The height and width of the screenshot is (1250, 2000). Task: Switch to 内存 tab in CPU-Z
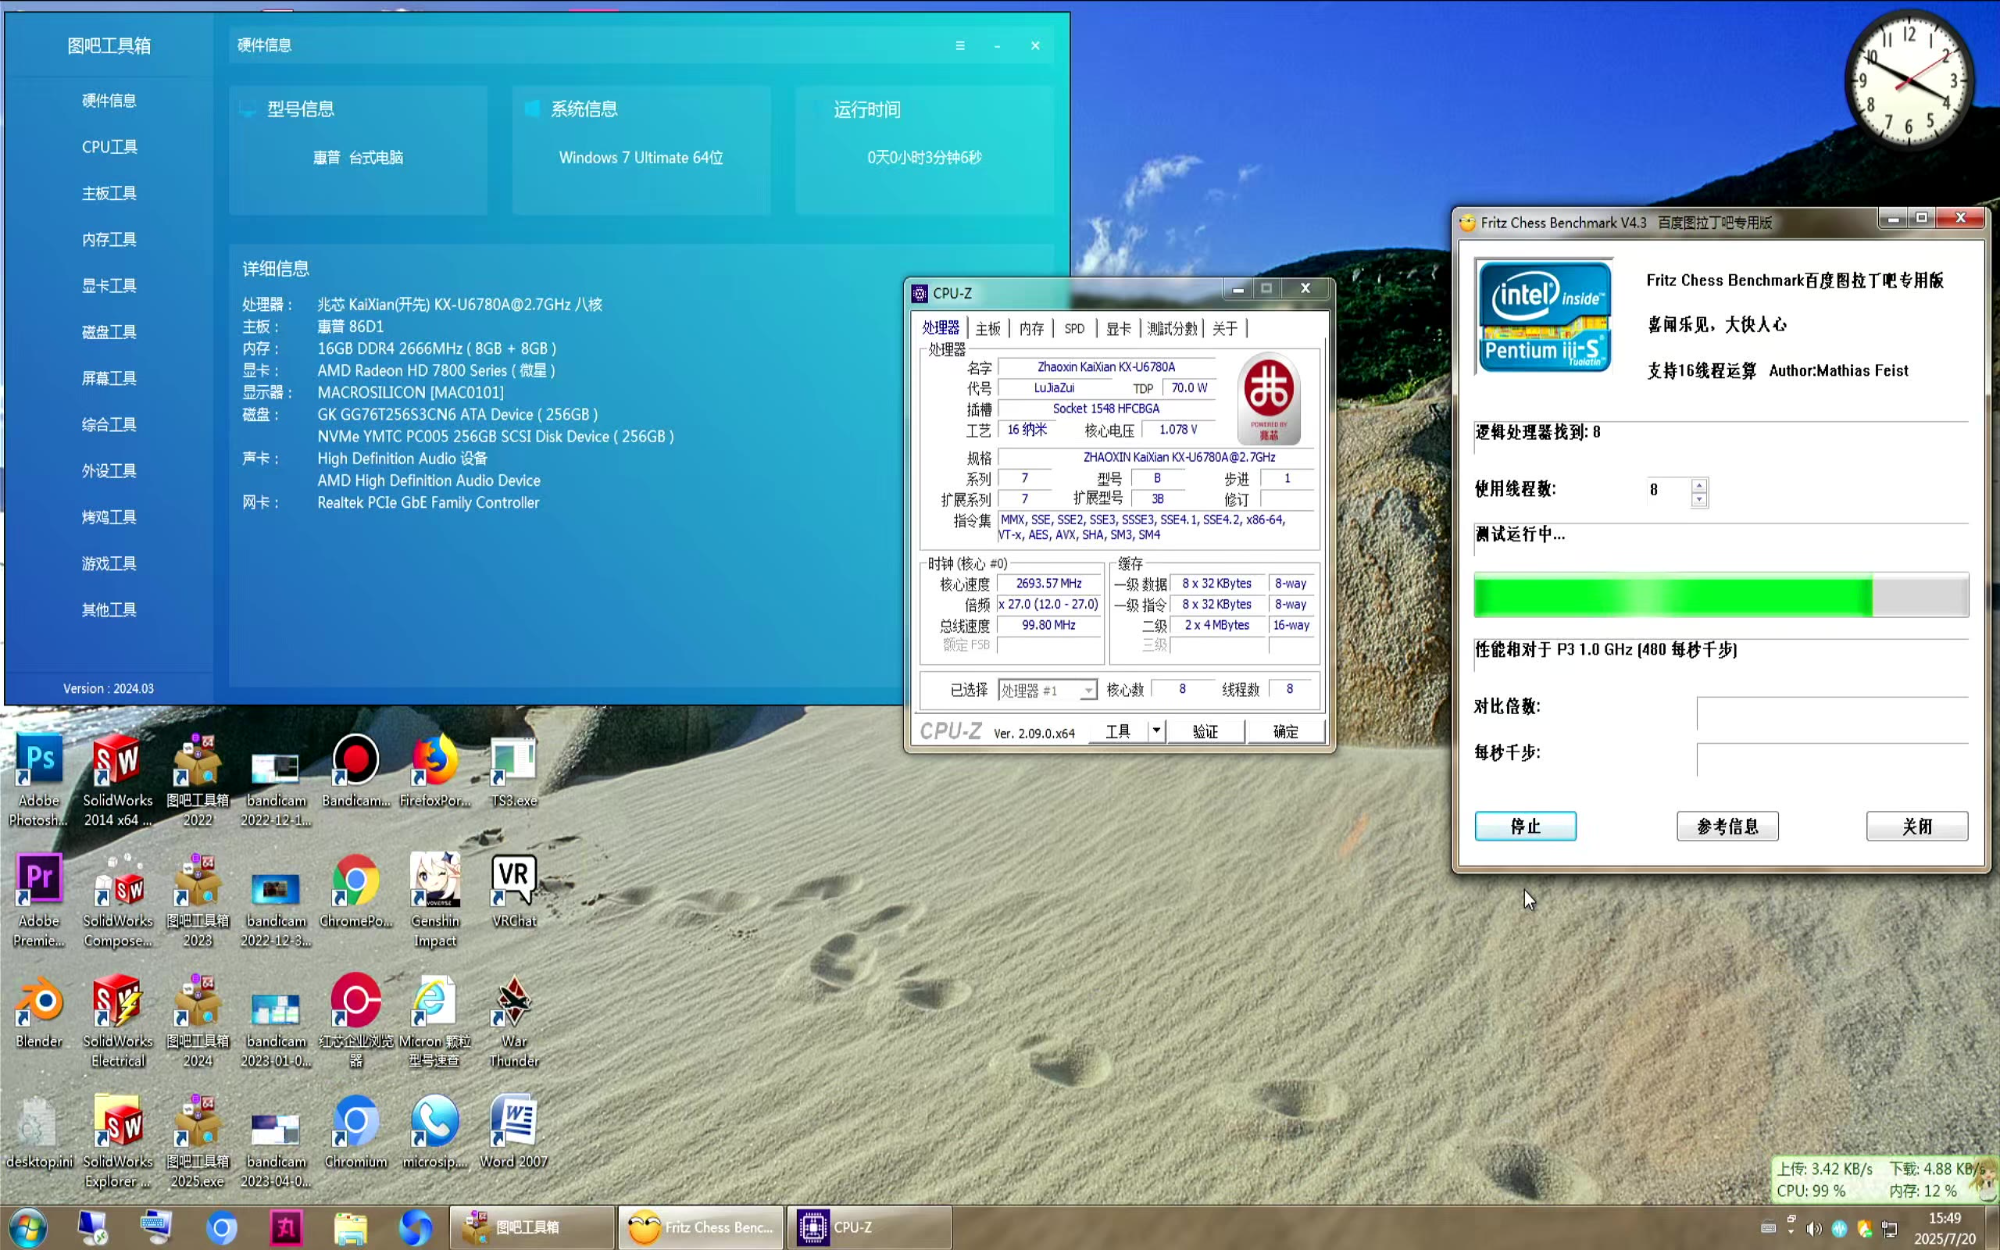(1031, 328)
